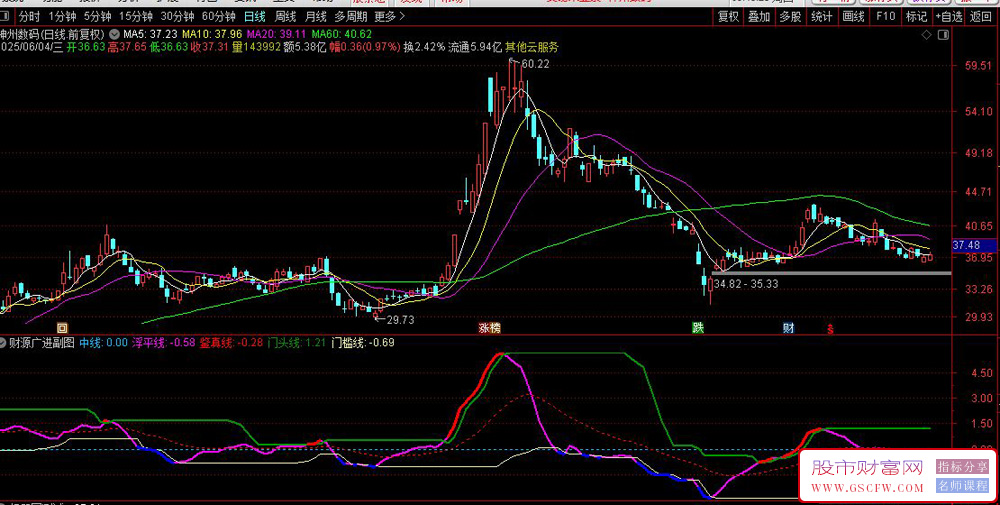Activate the 画线 drawing tool
The width and height of the screenshot is (1000, 505).
853,17
